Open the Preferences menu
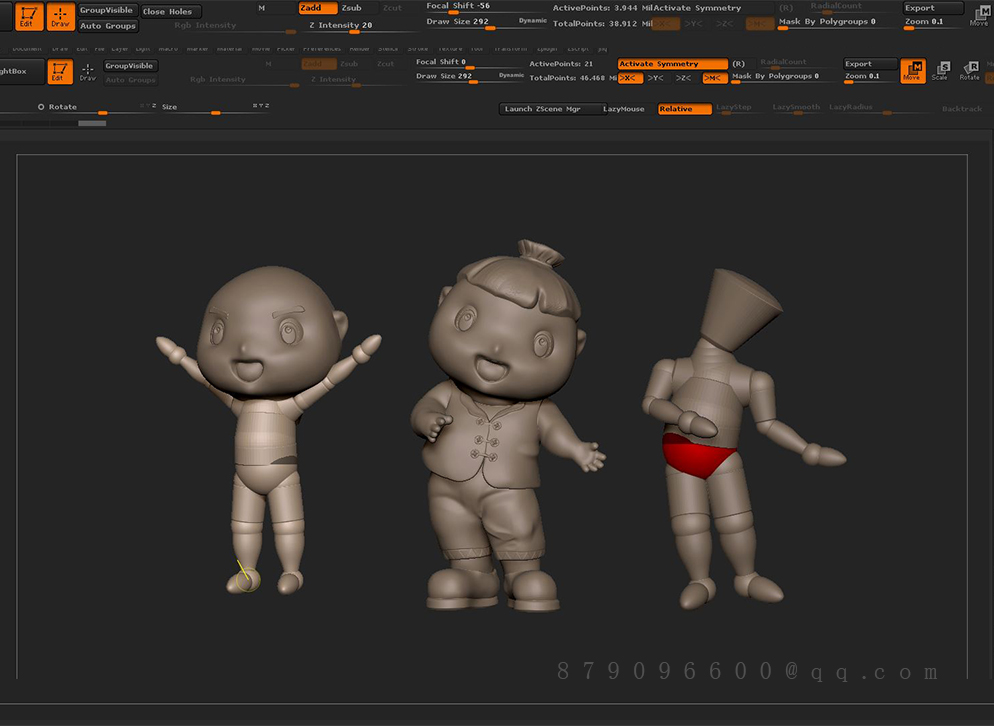Image resolution: width=994 pixels, height=726 pixels. (322, 49)
